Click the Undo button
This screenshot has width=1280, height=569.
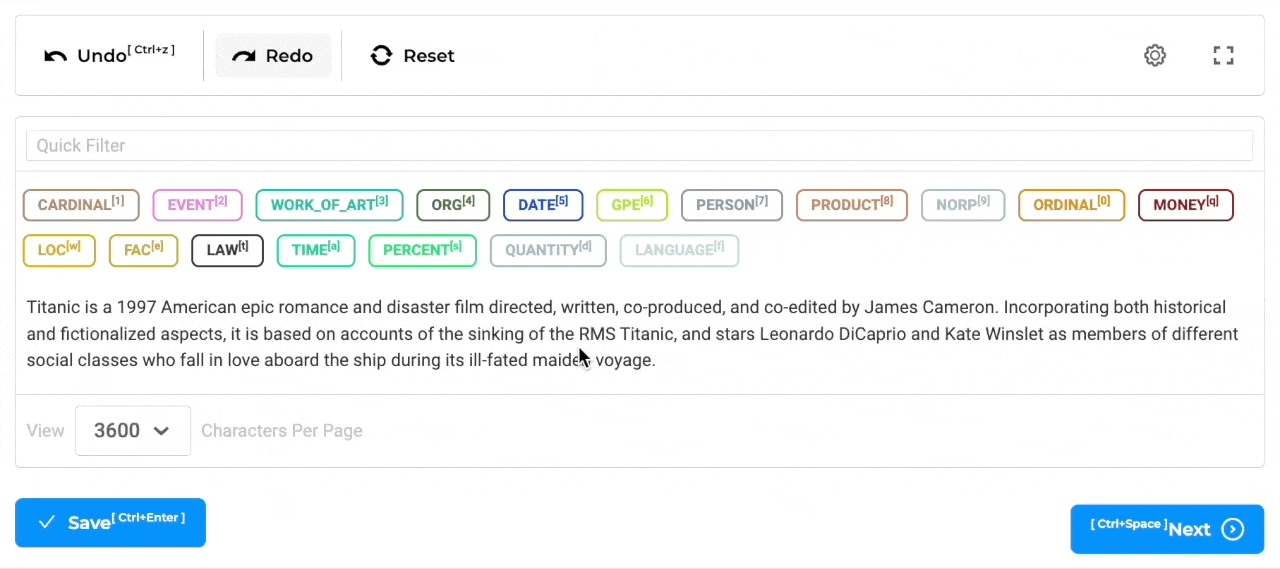(109, 55)
